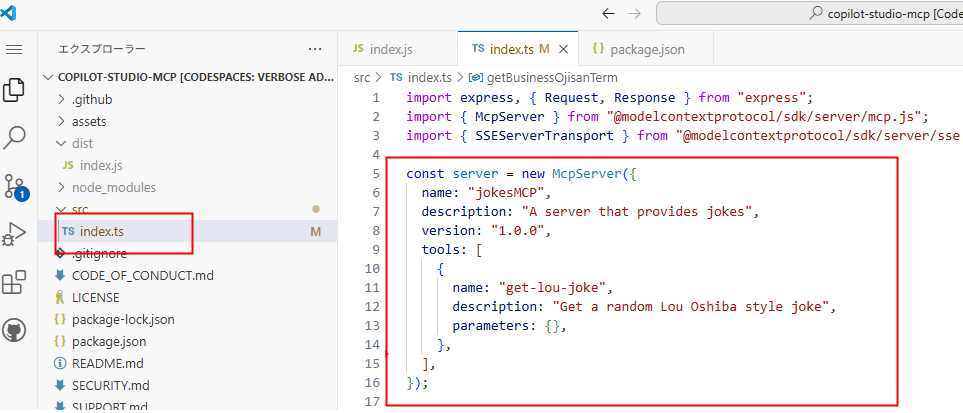
Task: Open the Search view in activity bar
Action: pos(14,138)
